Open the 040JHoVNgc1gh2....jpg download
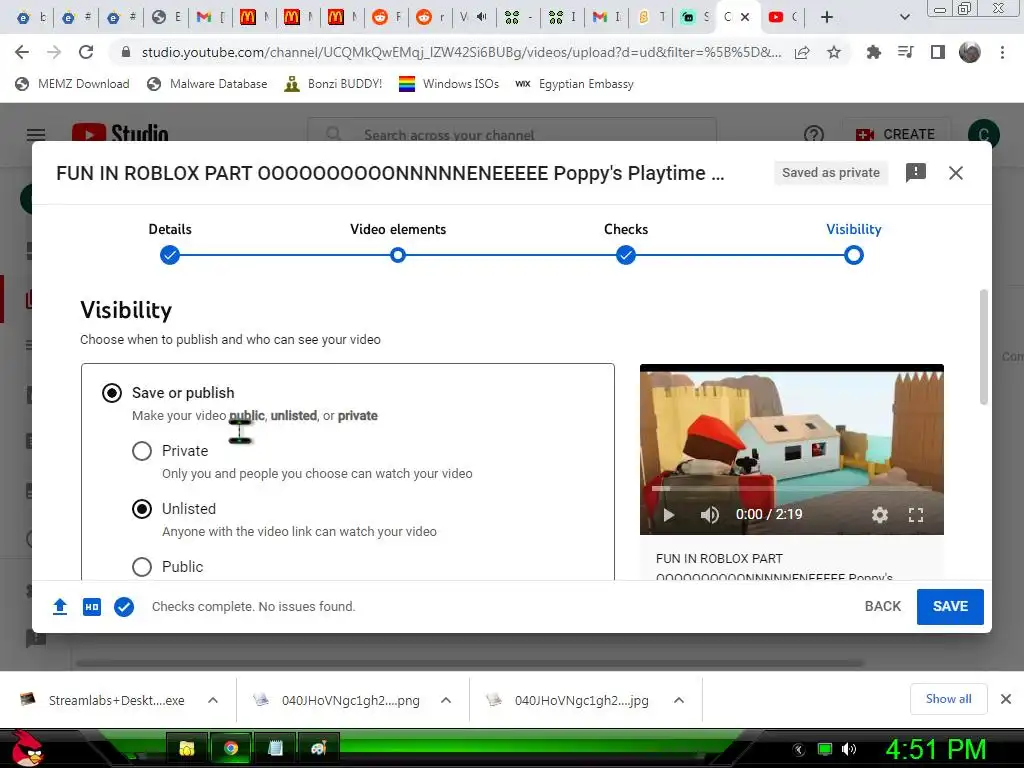Image resolution: width=1024 pixels, height=768 pixels. click(568, 700)
